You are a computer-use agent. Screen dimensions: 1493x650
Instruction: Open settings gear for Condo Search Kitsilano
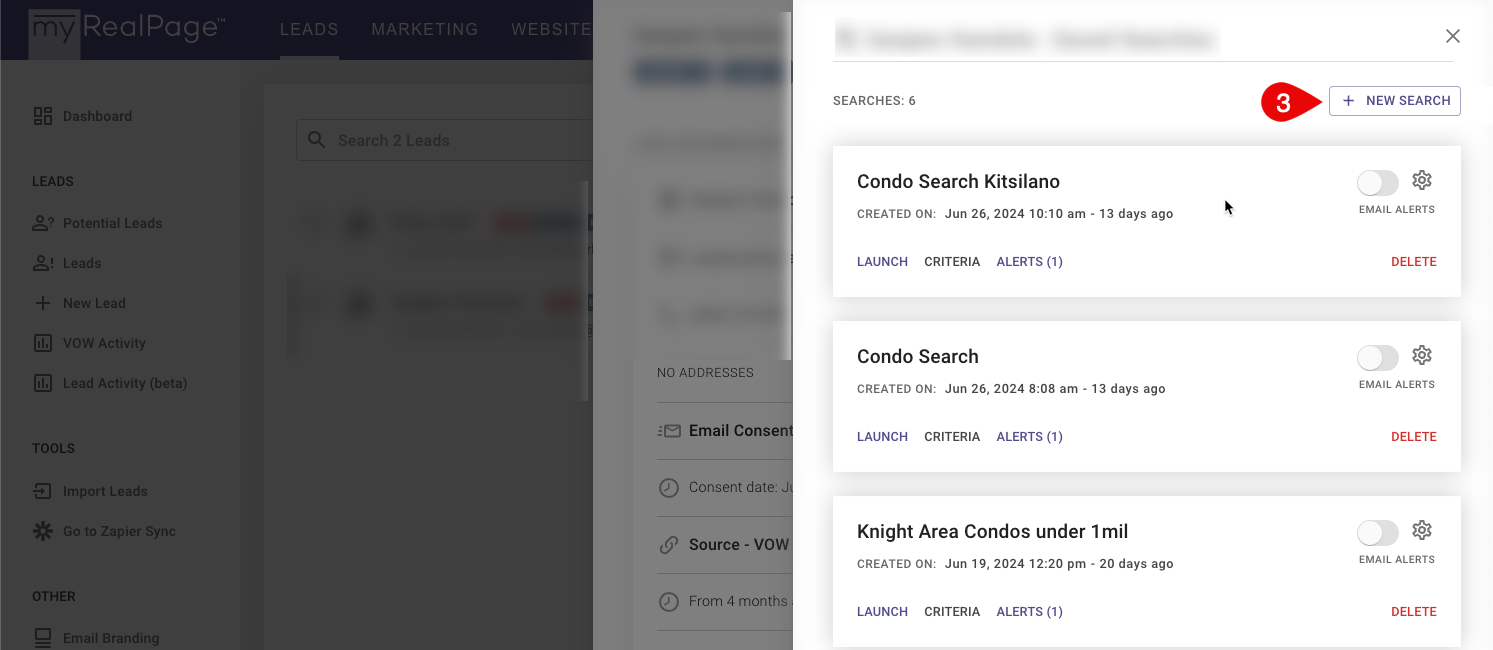click(1422, 180)
